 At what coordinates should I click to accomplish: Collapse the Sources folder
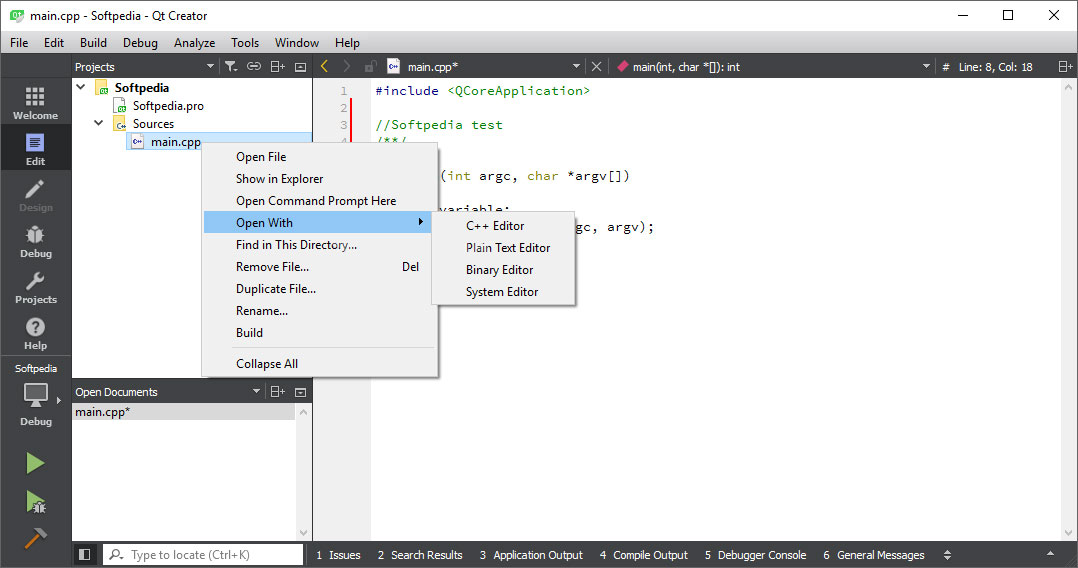(99, 124)
